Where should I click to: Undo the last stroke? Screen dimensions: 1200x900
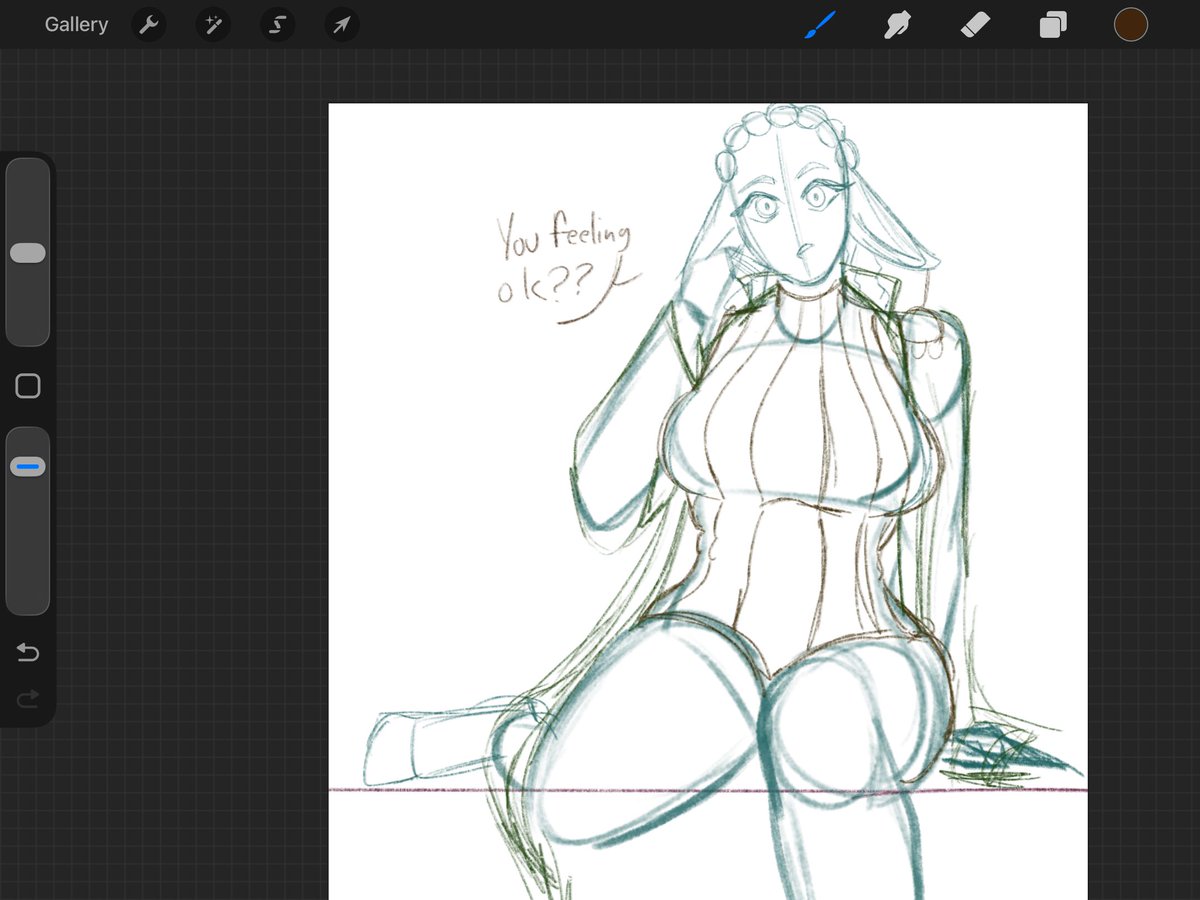(28, 653)
